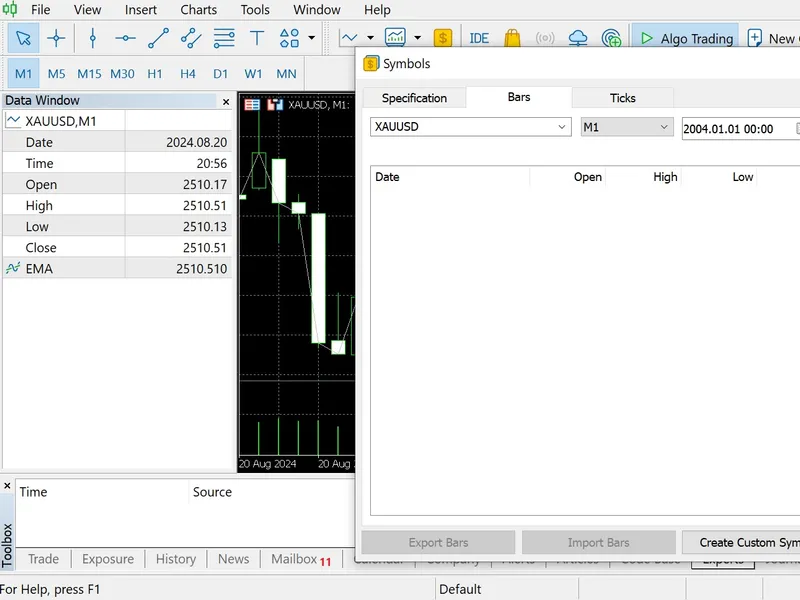Open the shapes objects tool
Image resolution: width=800 pixels, height=600 pixels.
tap(289, 38)
